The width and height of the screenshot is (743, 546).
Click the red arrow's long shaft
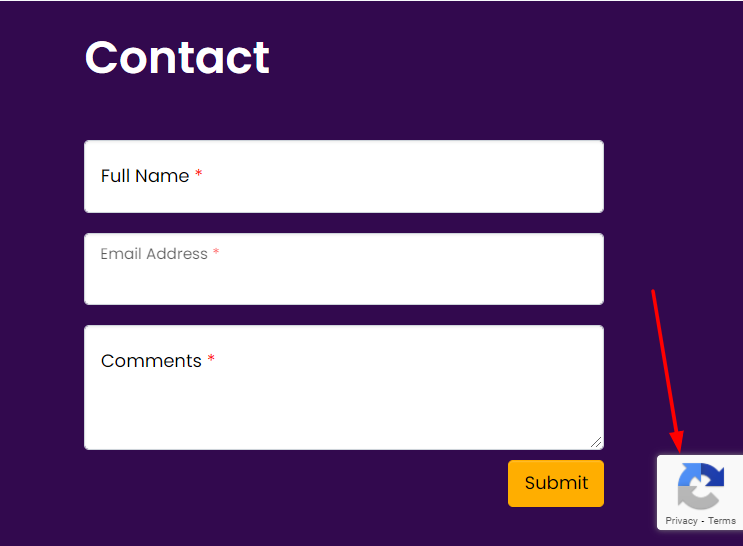(x=664, y=360)
